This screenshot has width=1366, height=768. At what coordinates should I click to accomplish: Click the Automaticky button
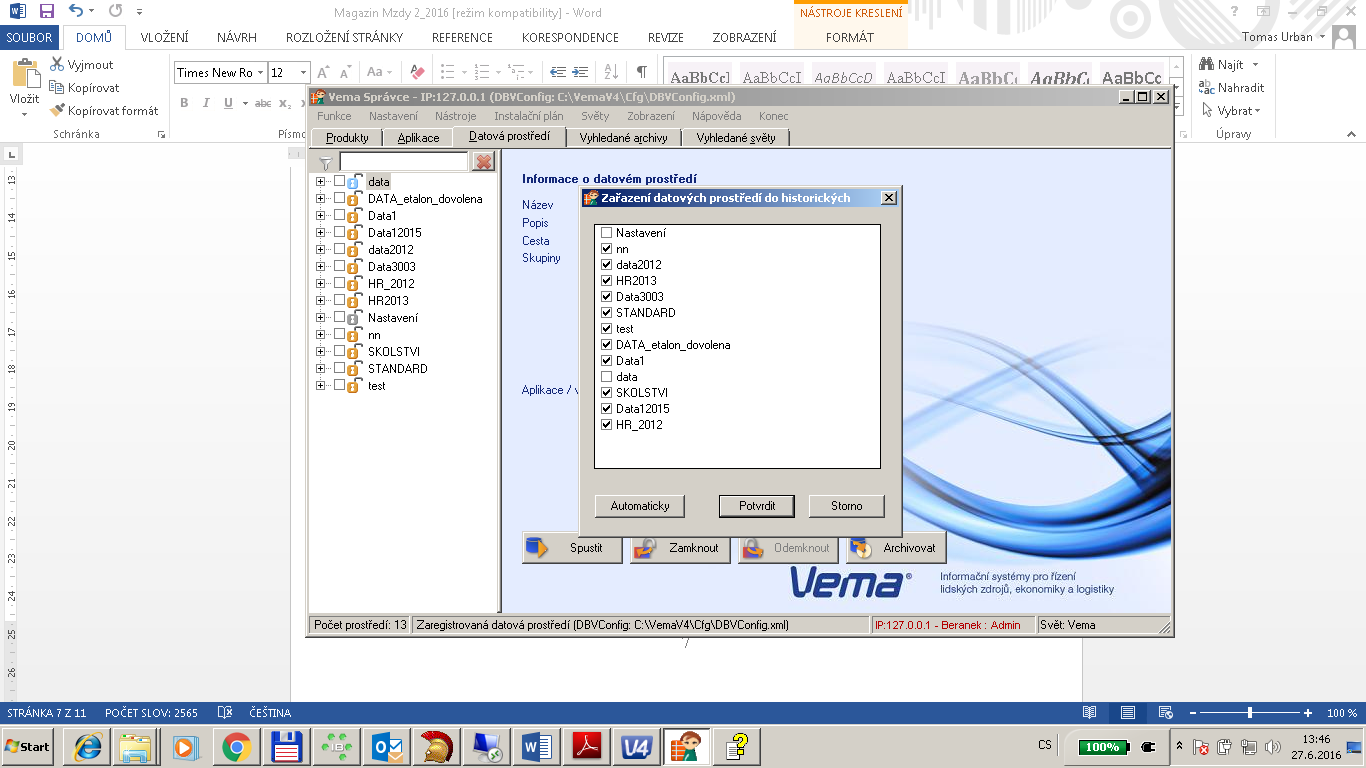pos(640,506)
